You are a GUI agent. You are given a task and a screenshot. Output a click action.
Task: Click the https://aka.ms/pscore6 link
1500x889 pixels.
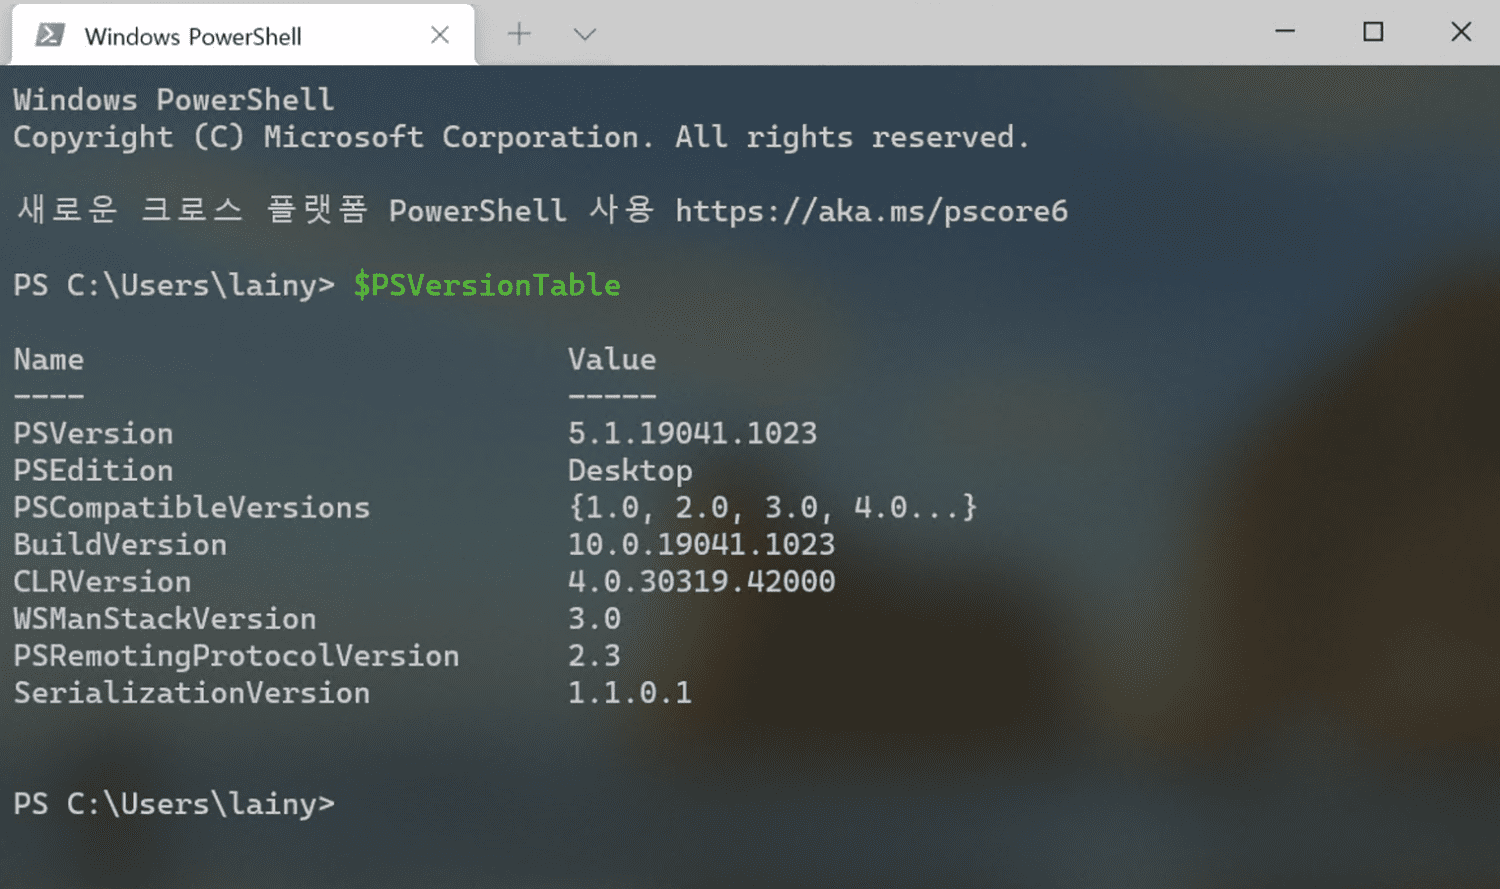(871, 212)
